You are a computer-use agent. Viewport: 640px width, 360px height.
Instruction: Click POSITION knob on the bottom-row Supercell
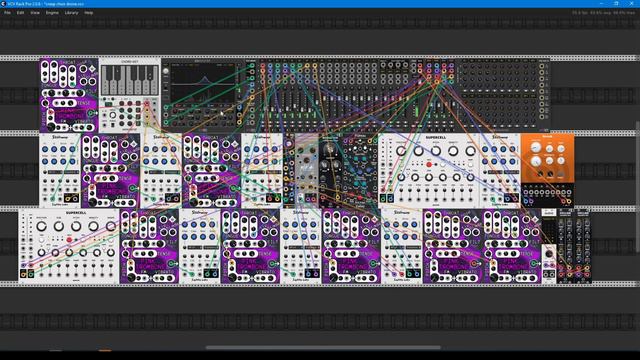point(41,227)
